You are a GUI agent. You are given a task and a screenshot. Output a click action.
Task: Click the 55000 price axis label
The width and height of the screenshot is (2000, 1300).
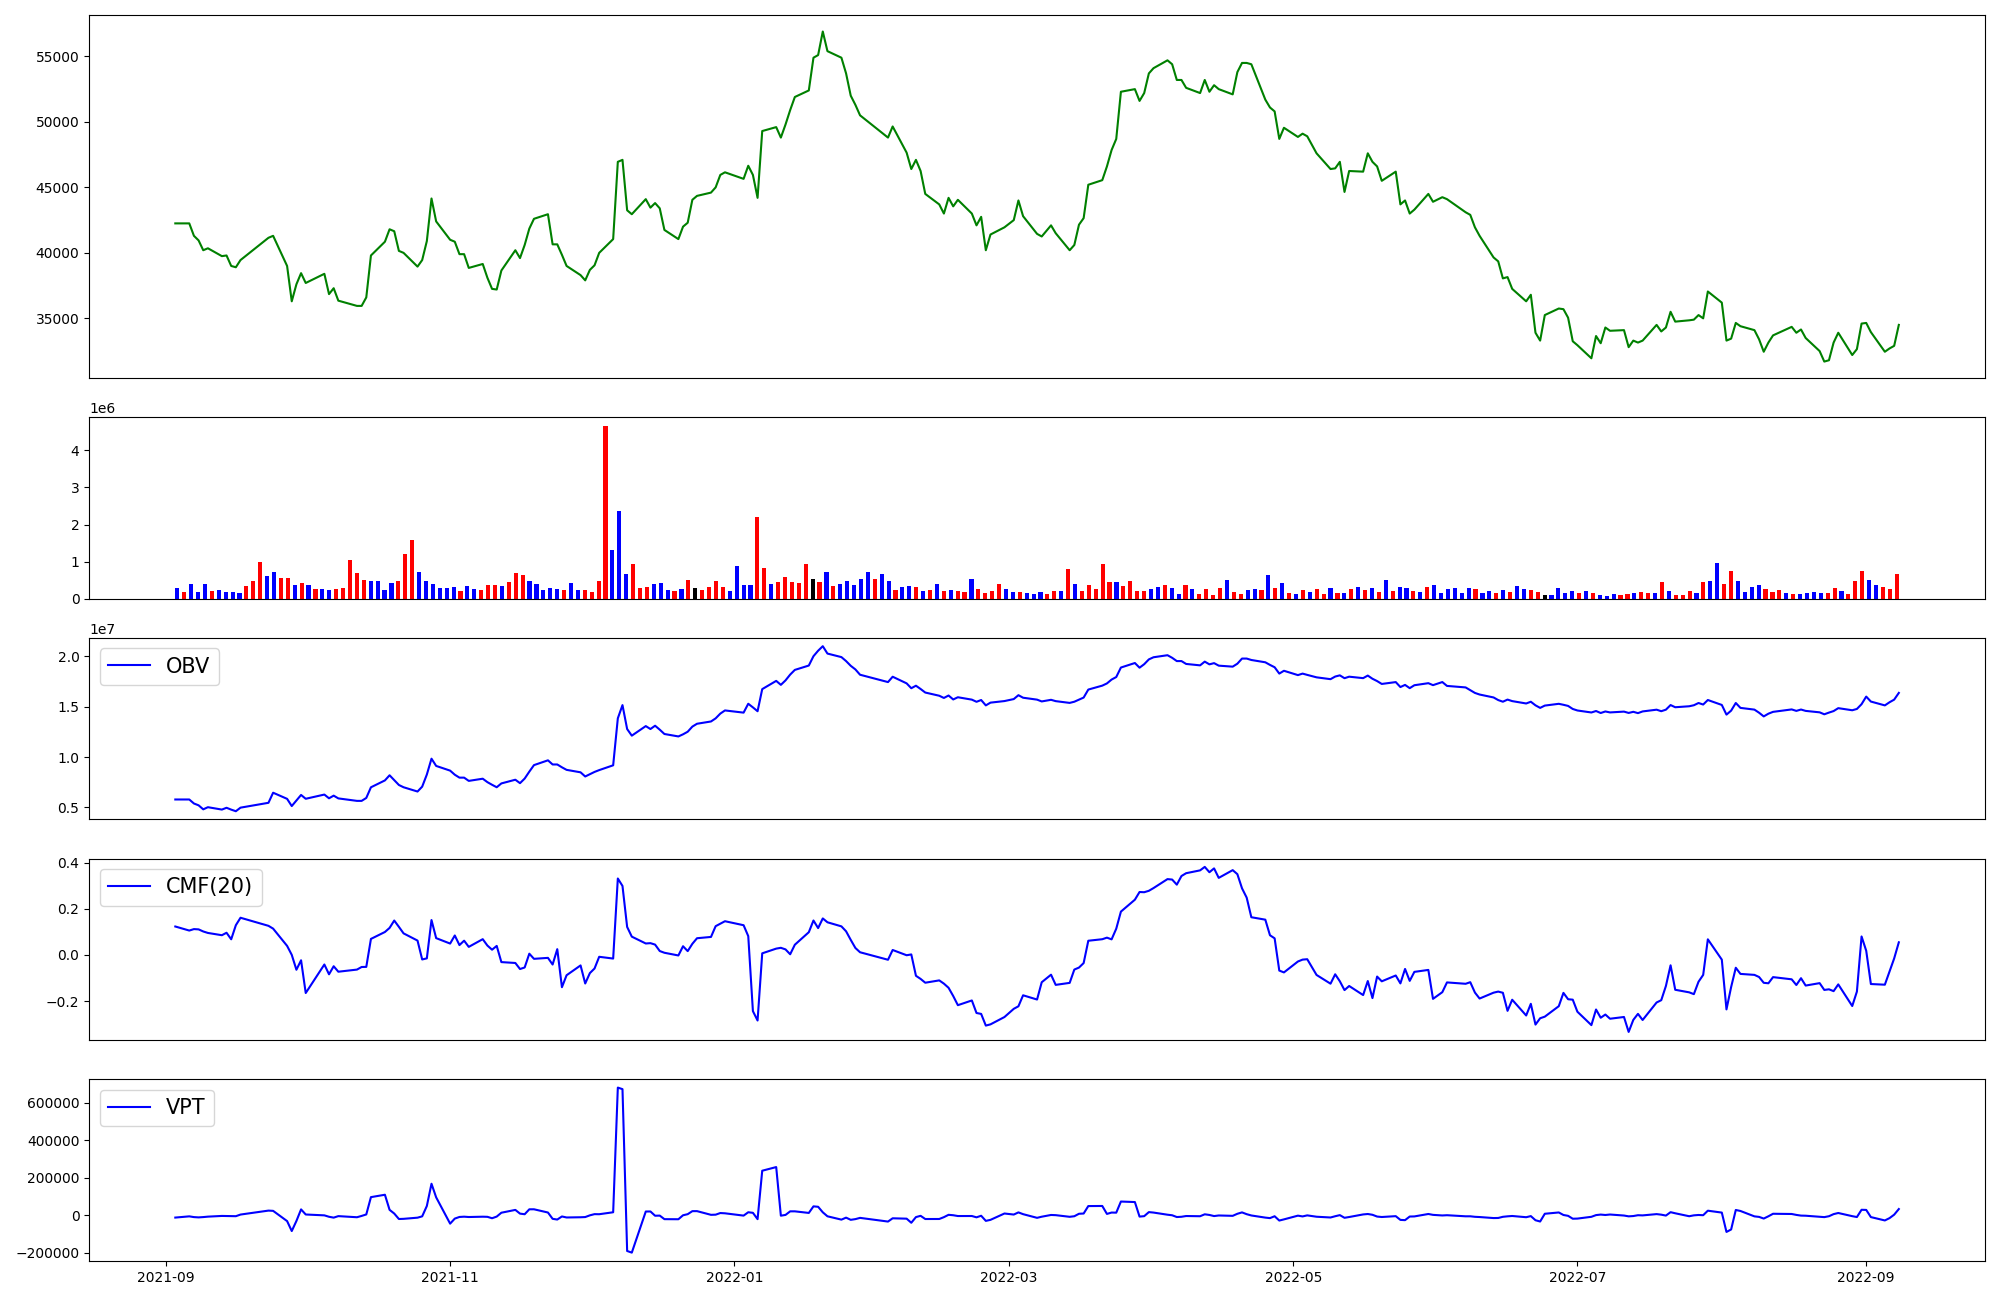click(57, 57)
